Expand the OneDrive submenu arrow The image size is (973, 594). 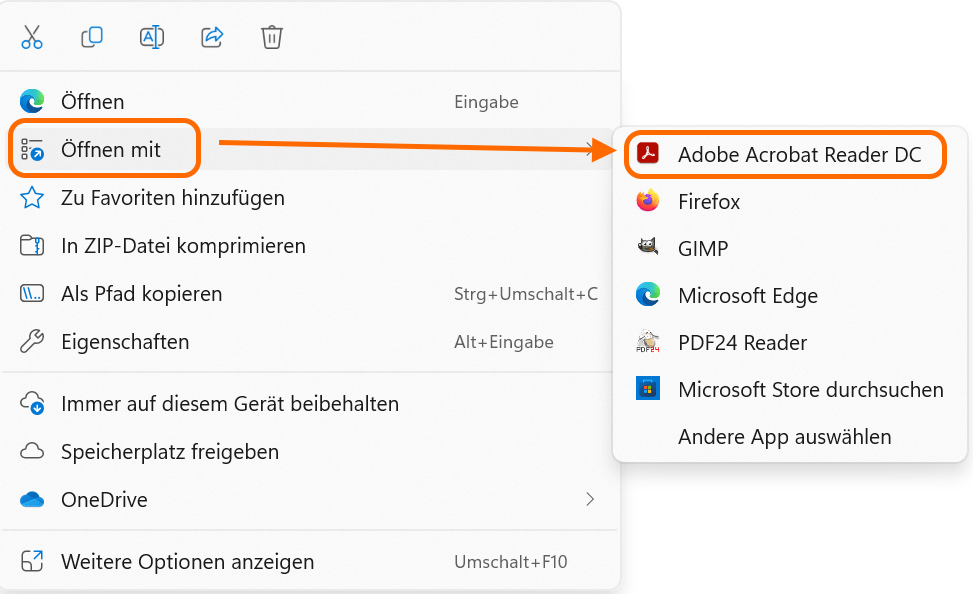(590, 499)
